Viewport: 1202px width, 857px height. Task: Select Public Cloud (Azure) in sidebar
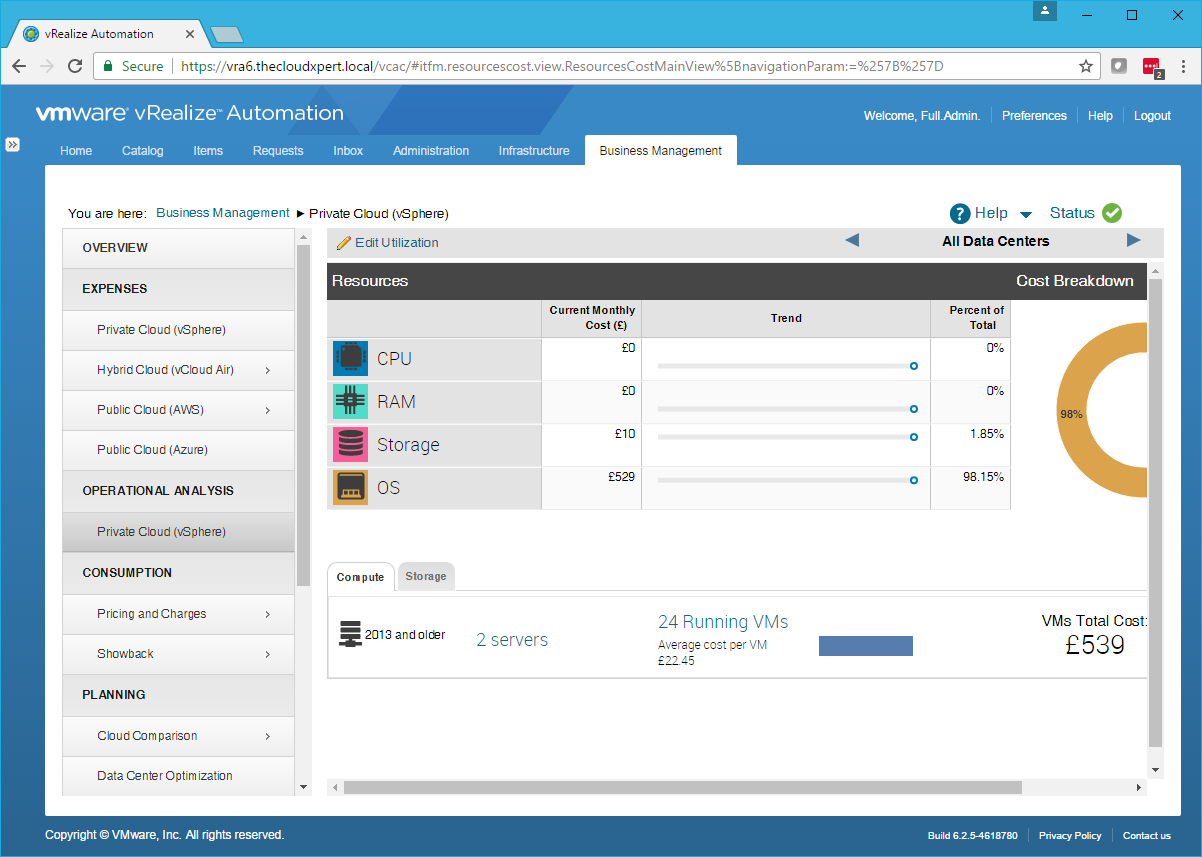pos(152,450)
